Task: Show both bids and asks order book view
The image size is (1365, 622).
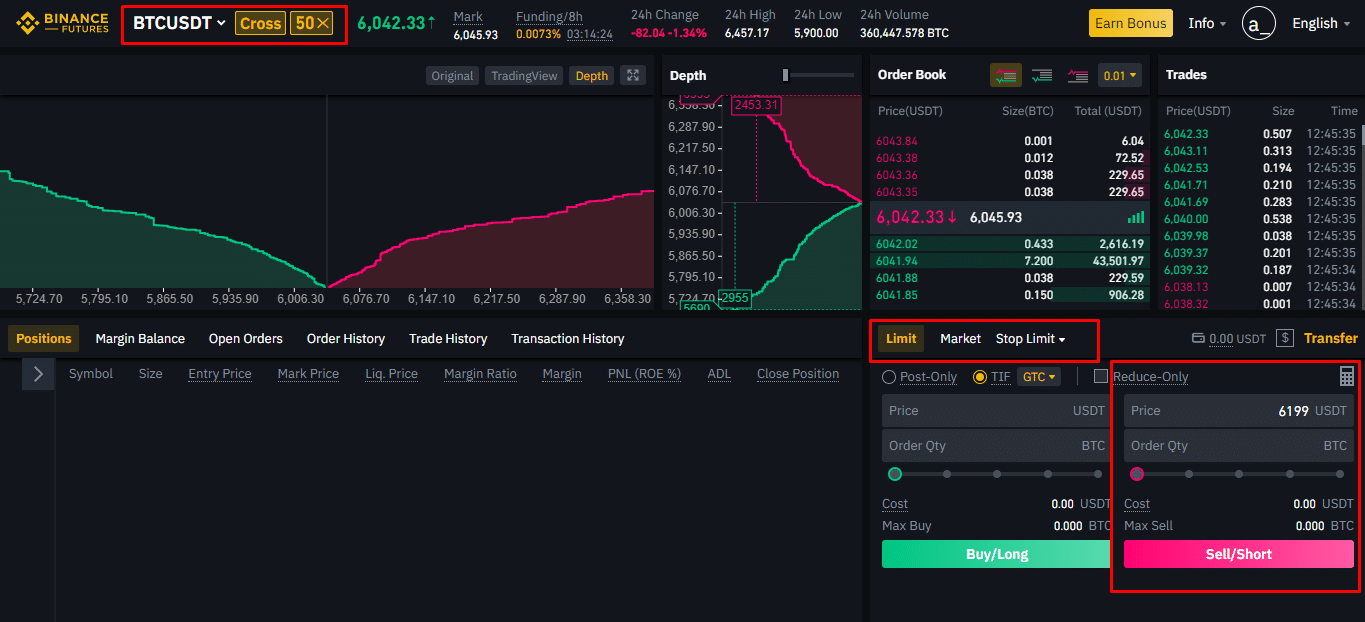Action: [x=1006, y=75]
